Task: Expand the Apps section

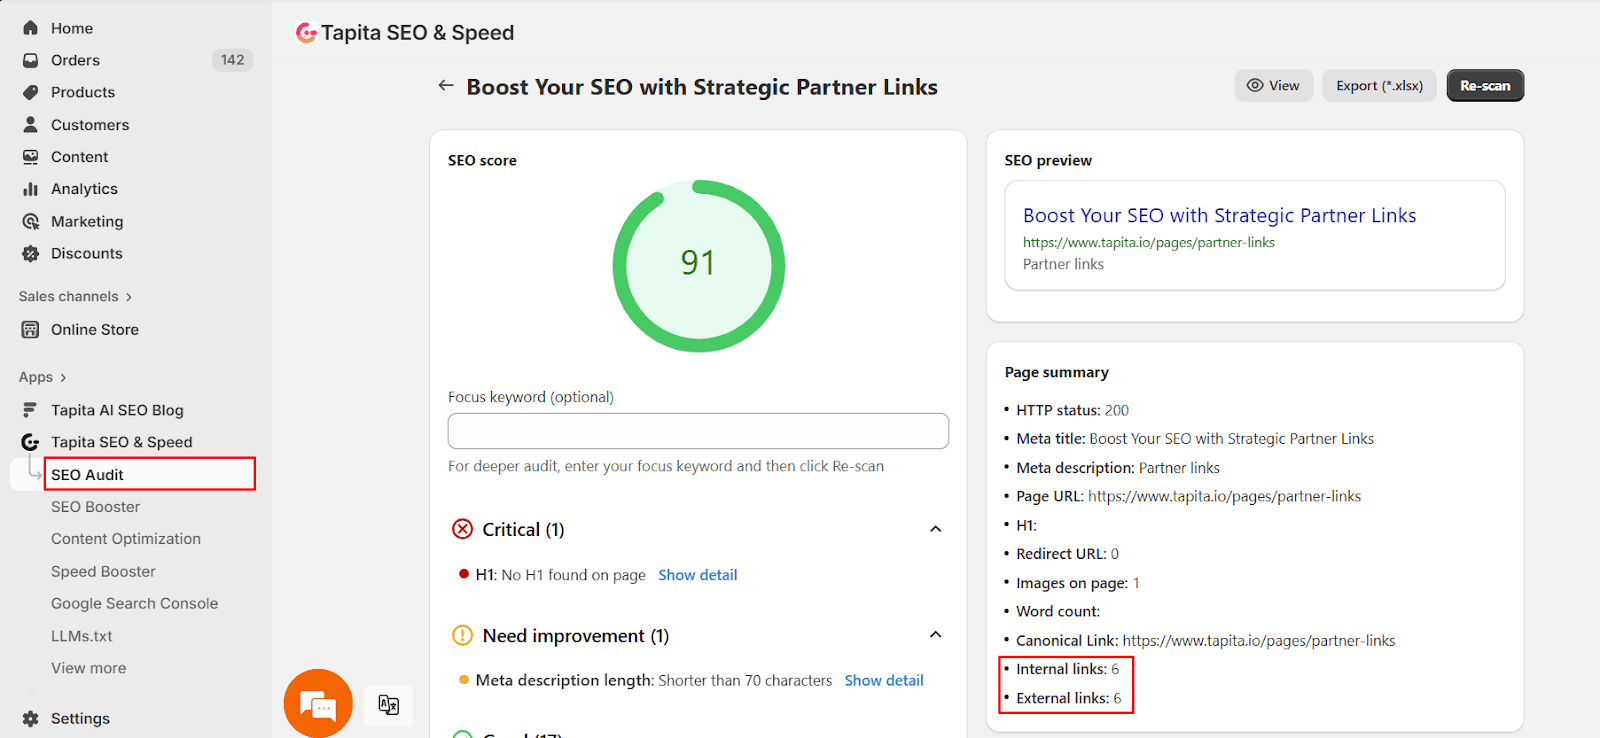Action: [x=43, y=377]
